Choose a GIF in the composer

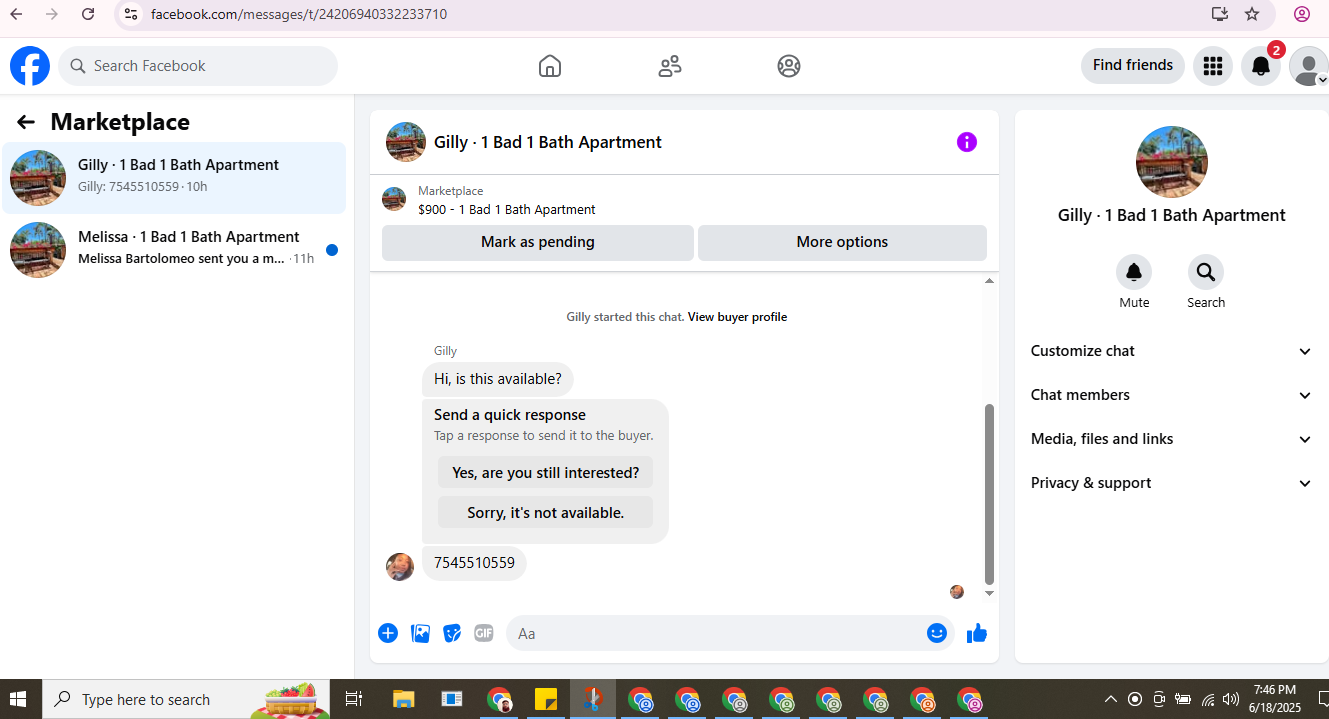484,633
